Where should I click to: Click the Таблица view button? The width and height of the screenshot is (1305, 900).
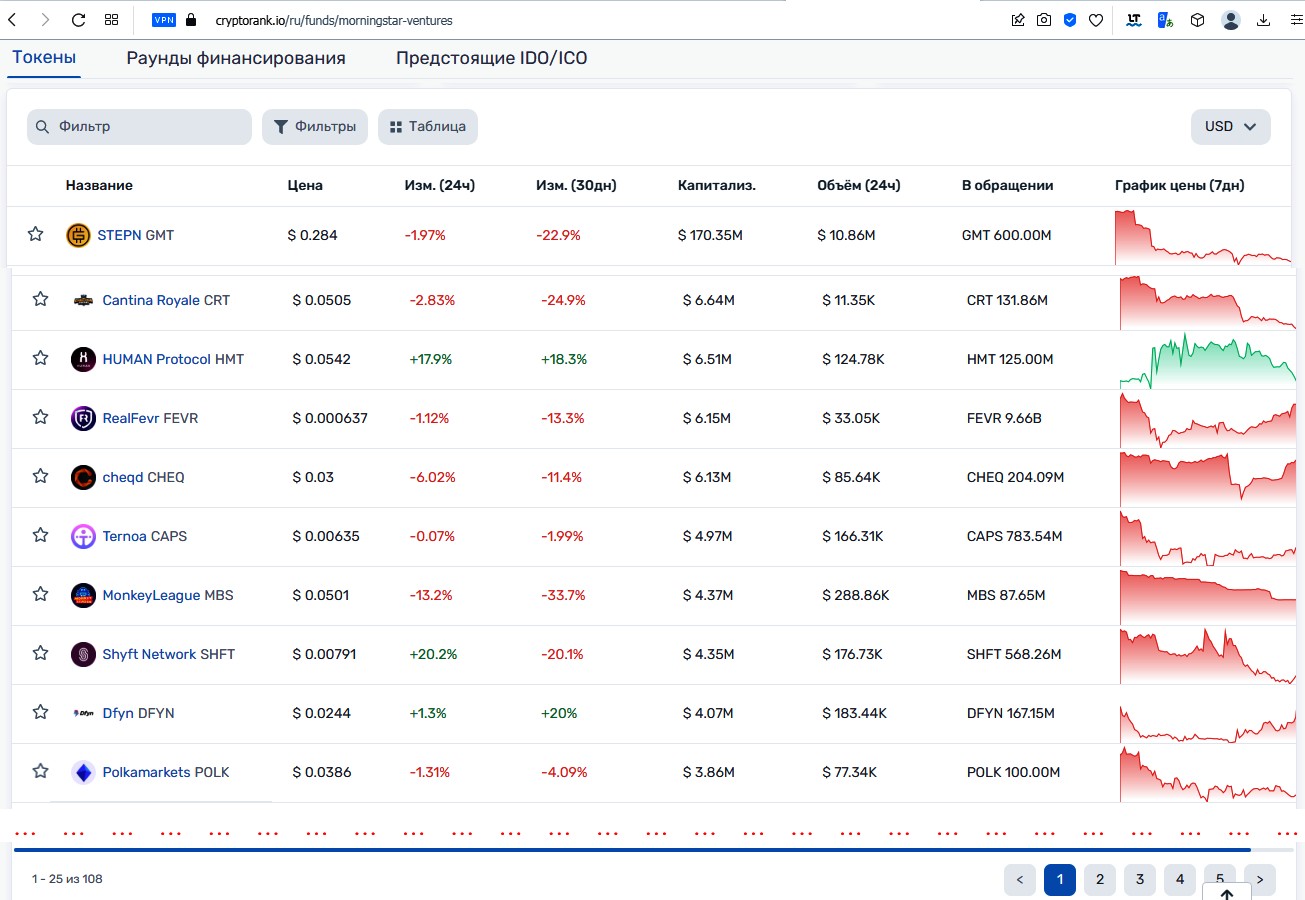click(428, 127)
